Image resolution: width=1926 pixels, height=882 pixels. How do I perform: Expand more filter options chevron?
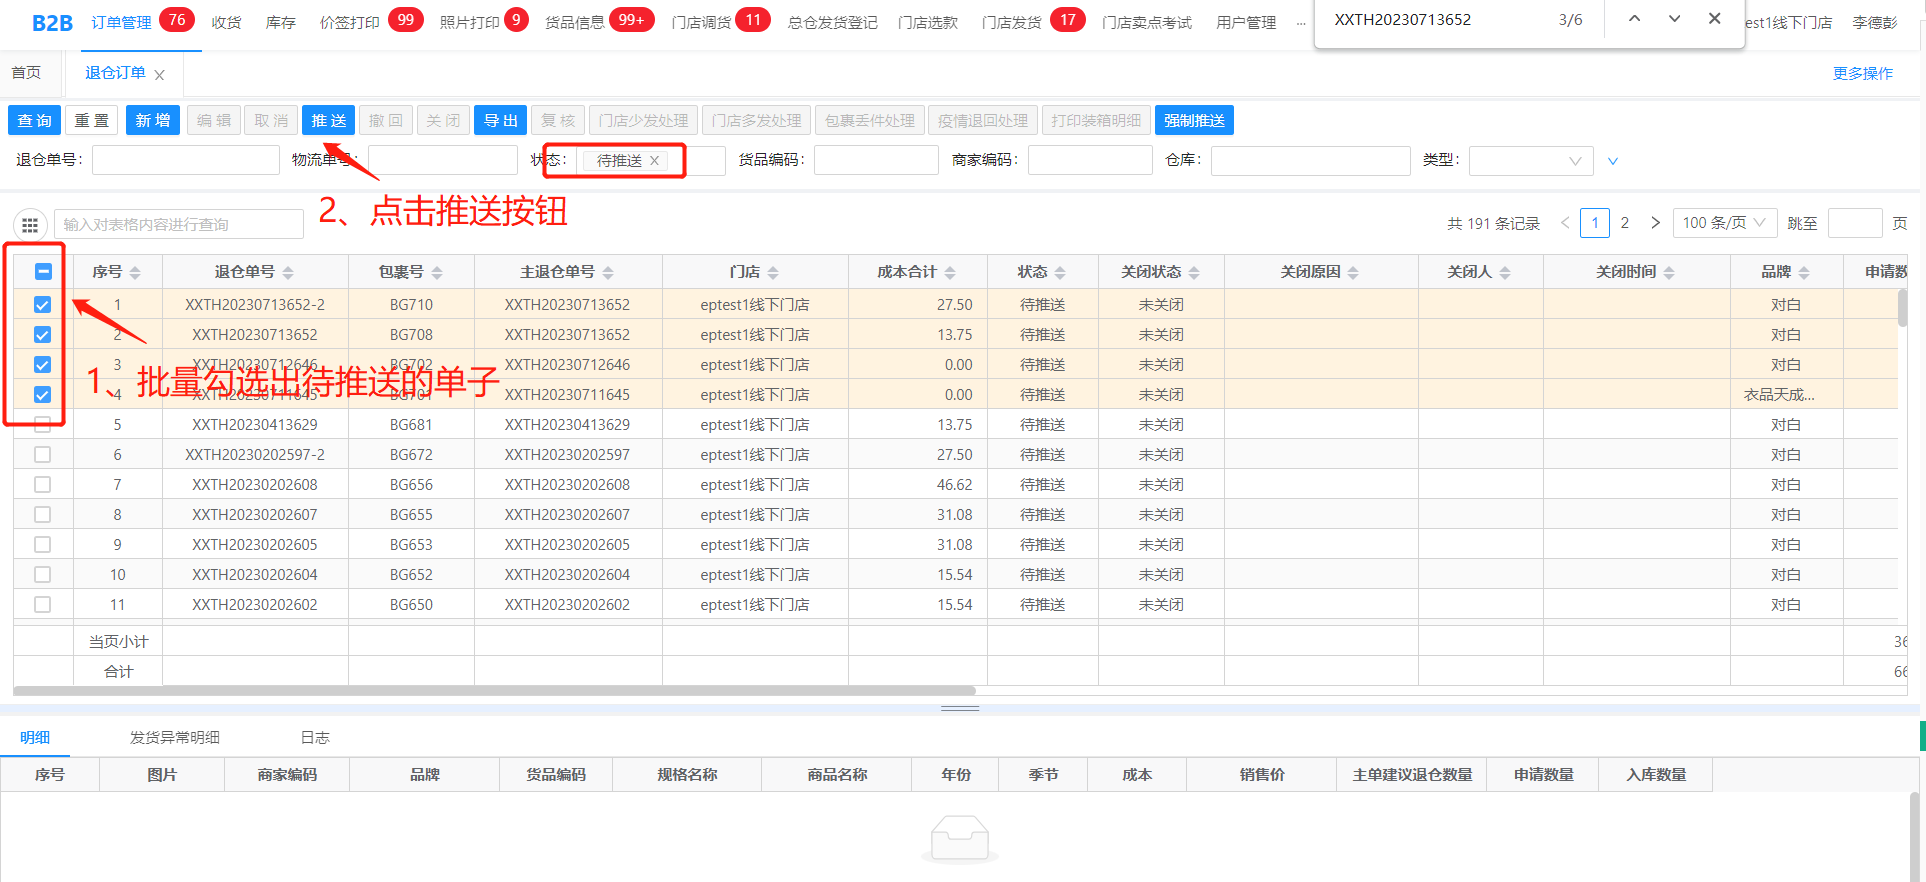point(1612,161)
